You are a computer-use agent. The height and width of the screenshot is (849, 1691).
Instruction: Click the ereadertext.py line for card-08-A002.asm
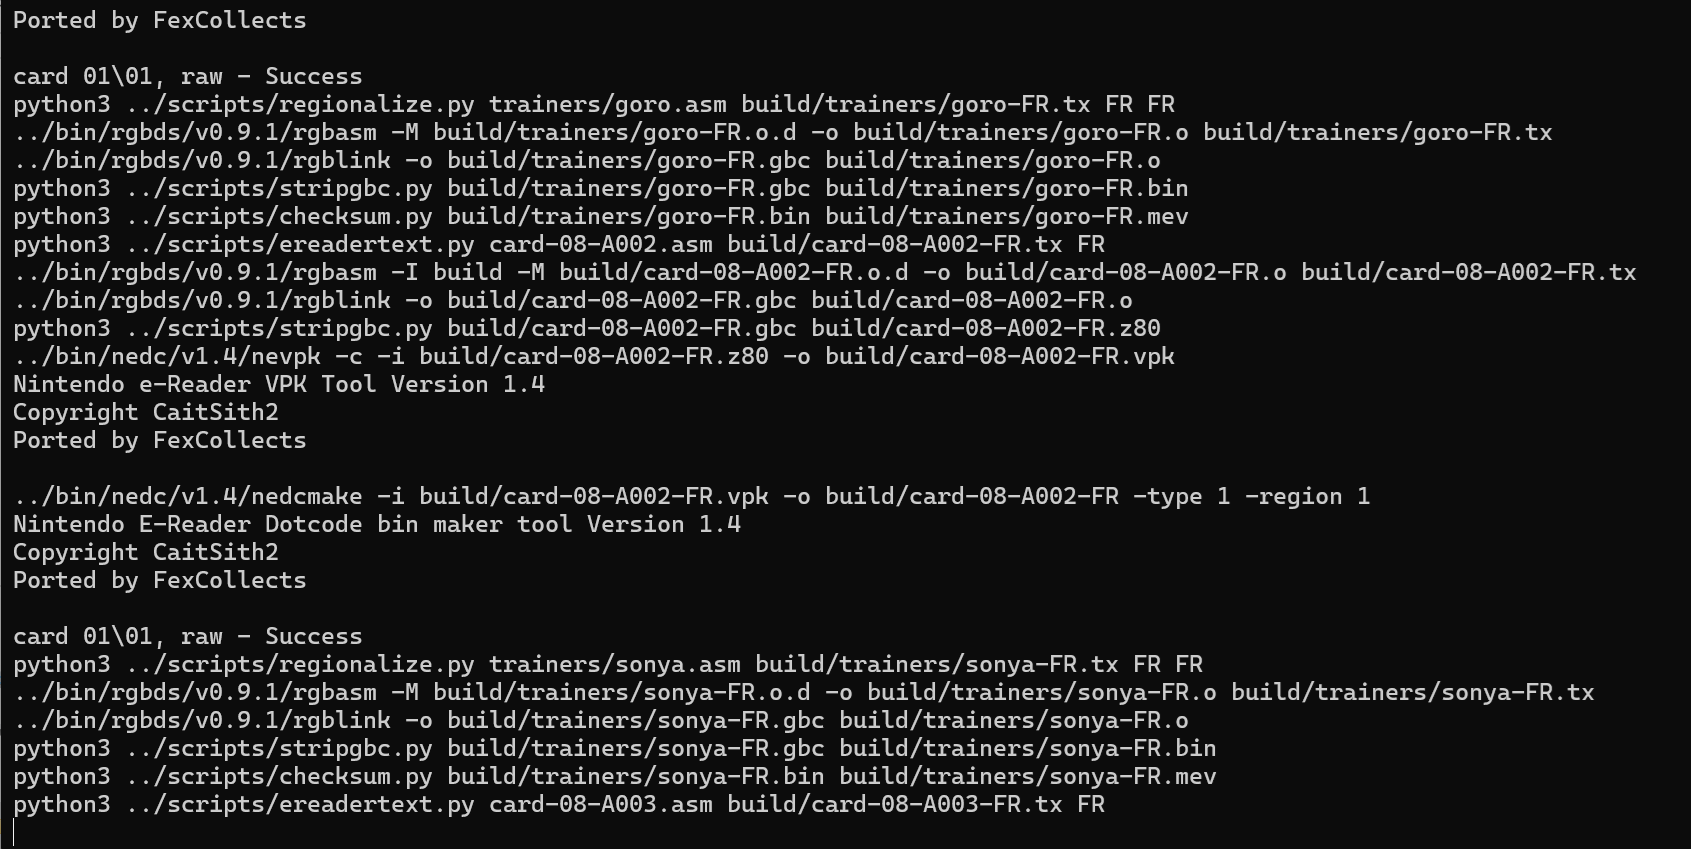[x=559, y=245]
